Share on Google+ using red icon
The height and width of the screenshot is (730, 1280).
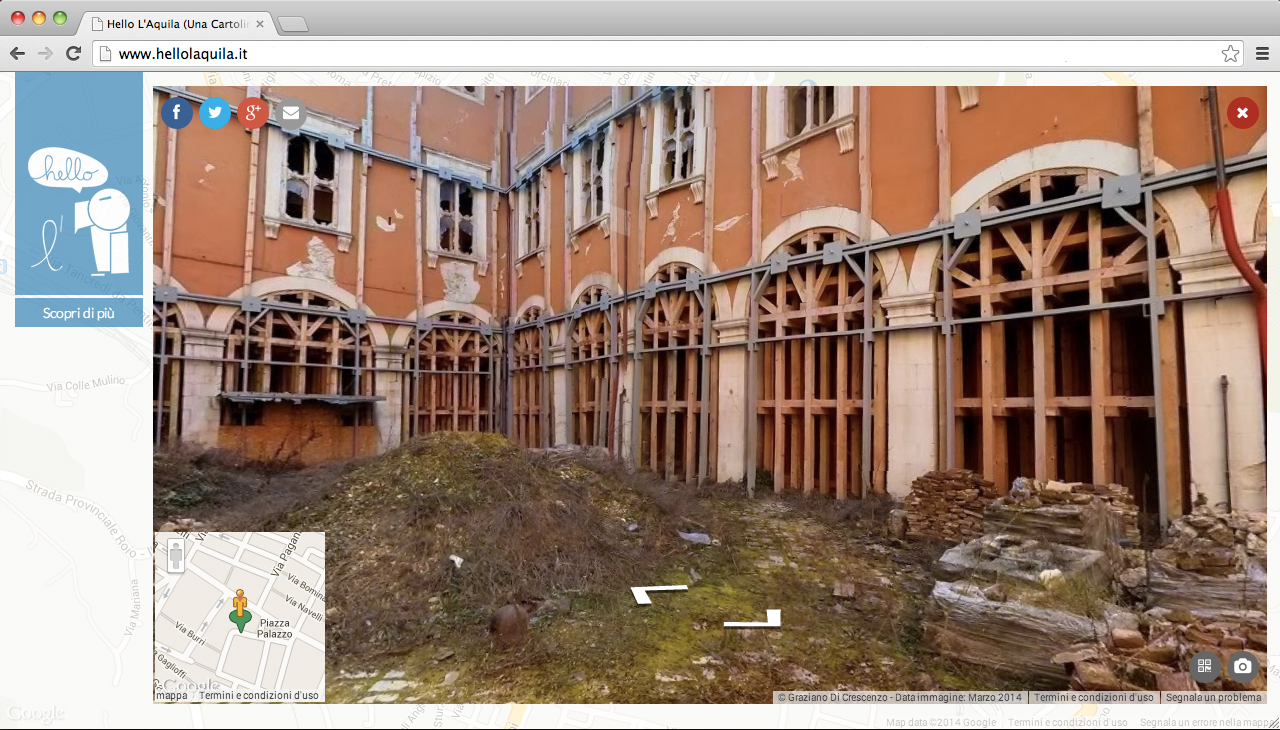[252, 113]
